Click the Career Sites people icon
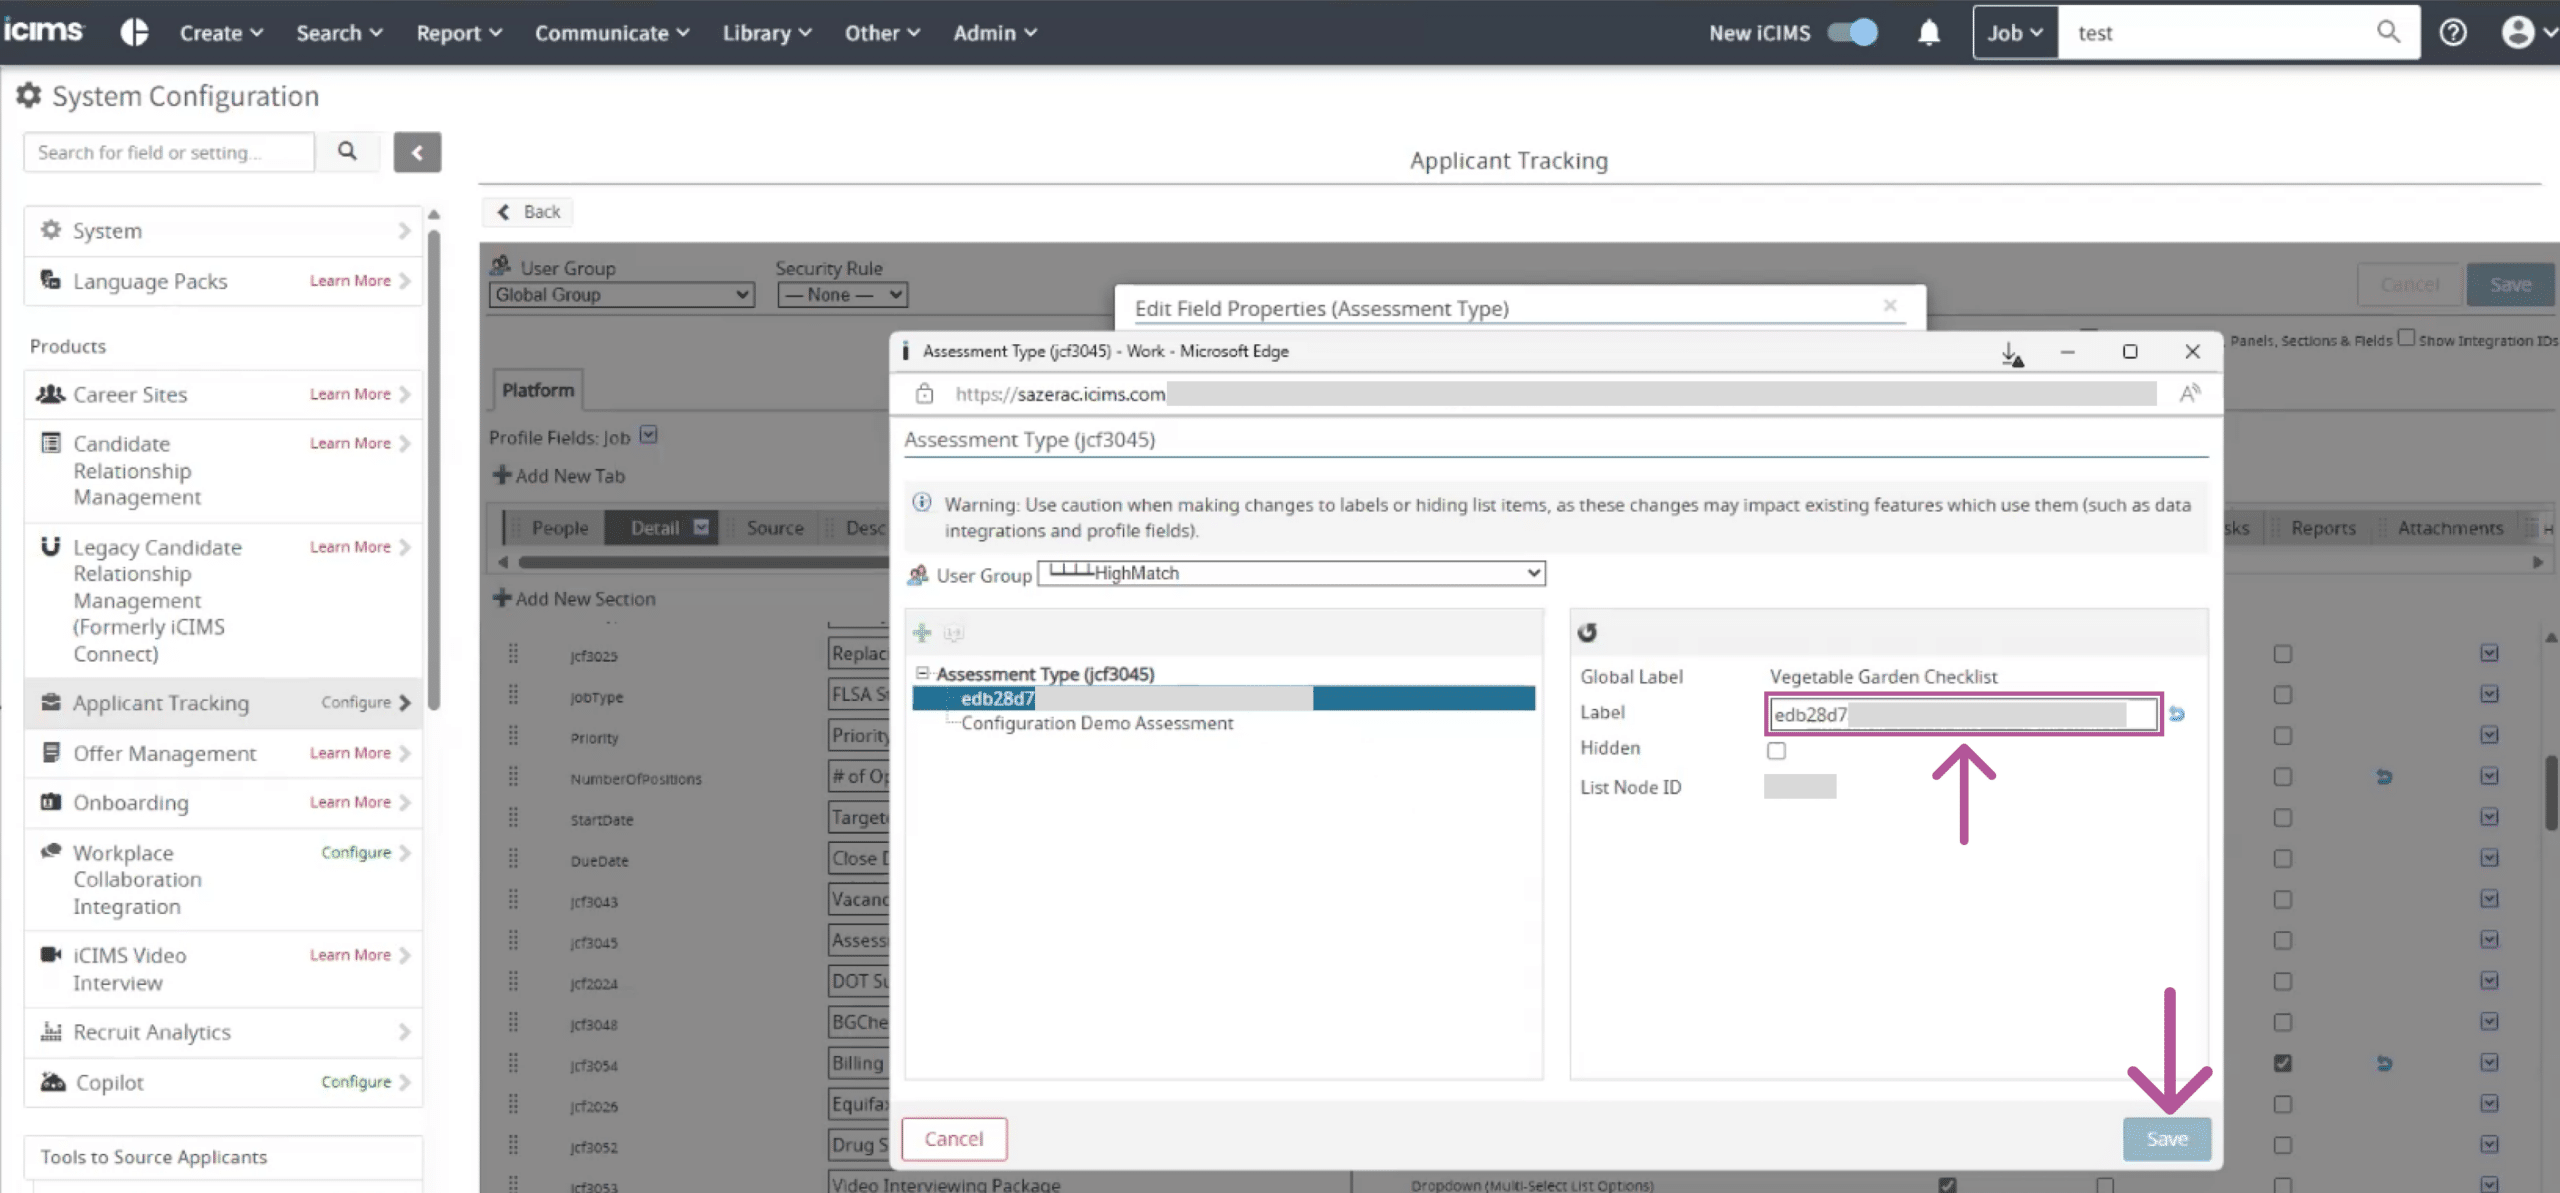2560x1193 pixels. click(50, 393)
